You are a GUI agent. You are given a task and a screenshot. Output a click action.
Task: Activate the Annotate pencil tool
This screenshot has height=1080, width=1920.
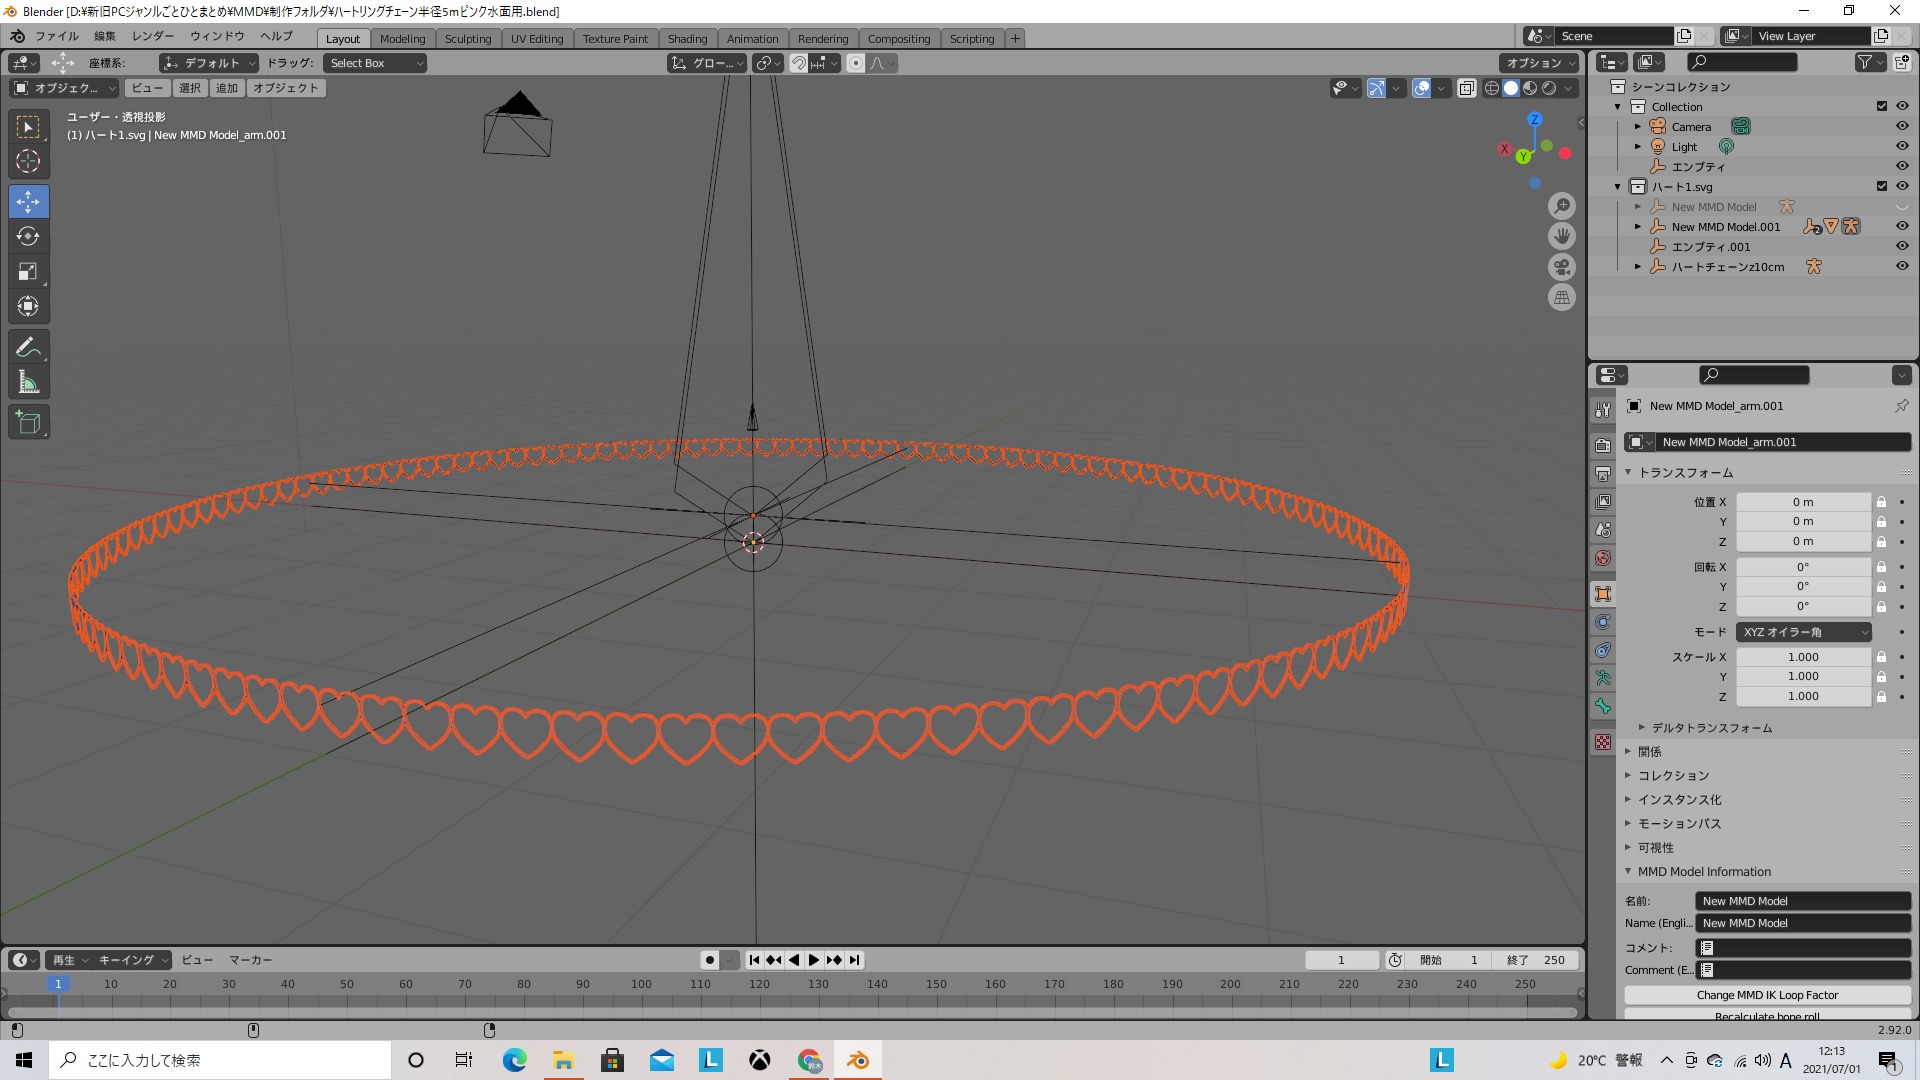coord(28,348)
